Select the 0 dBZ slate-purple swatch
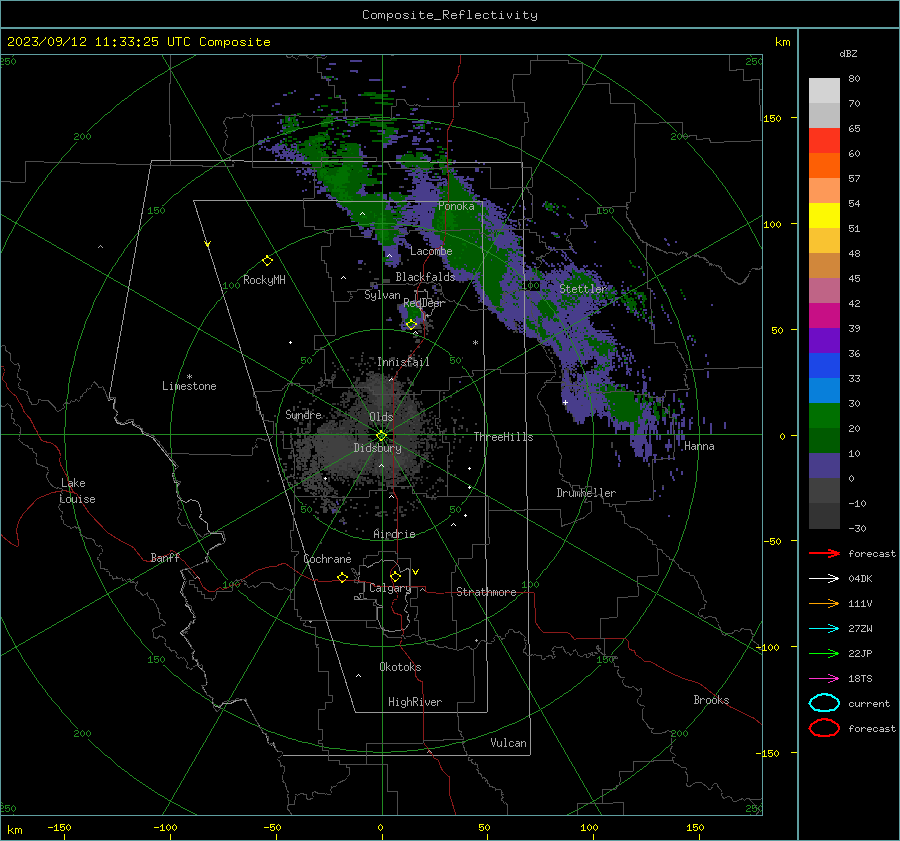 824,466
